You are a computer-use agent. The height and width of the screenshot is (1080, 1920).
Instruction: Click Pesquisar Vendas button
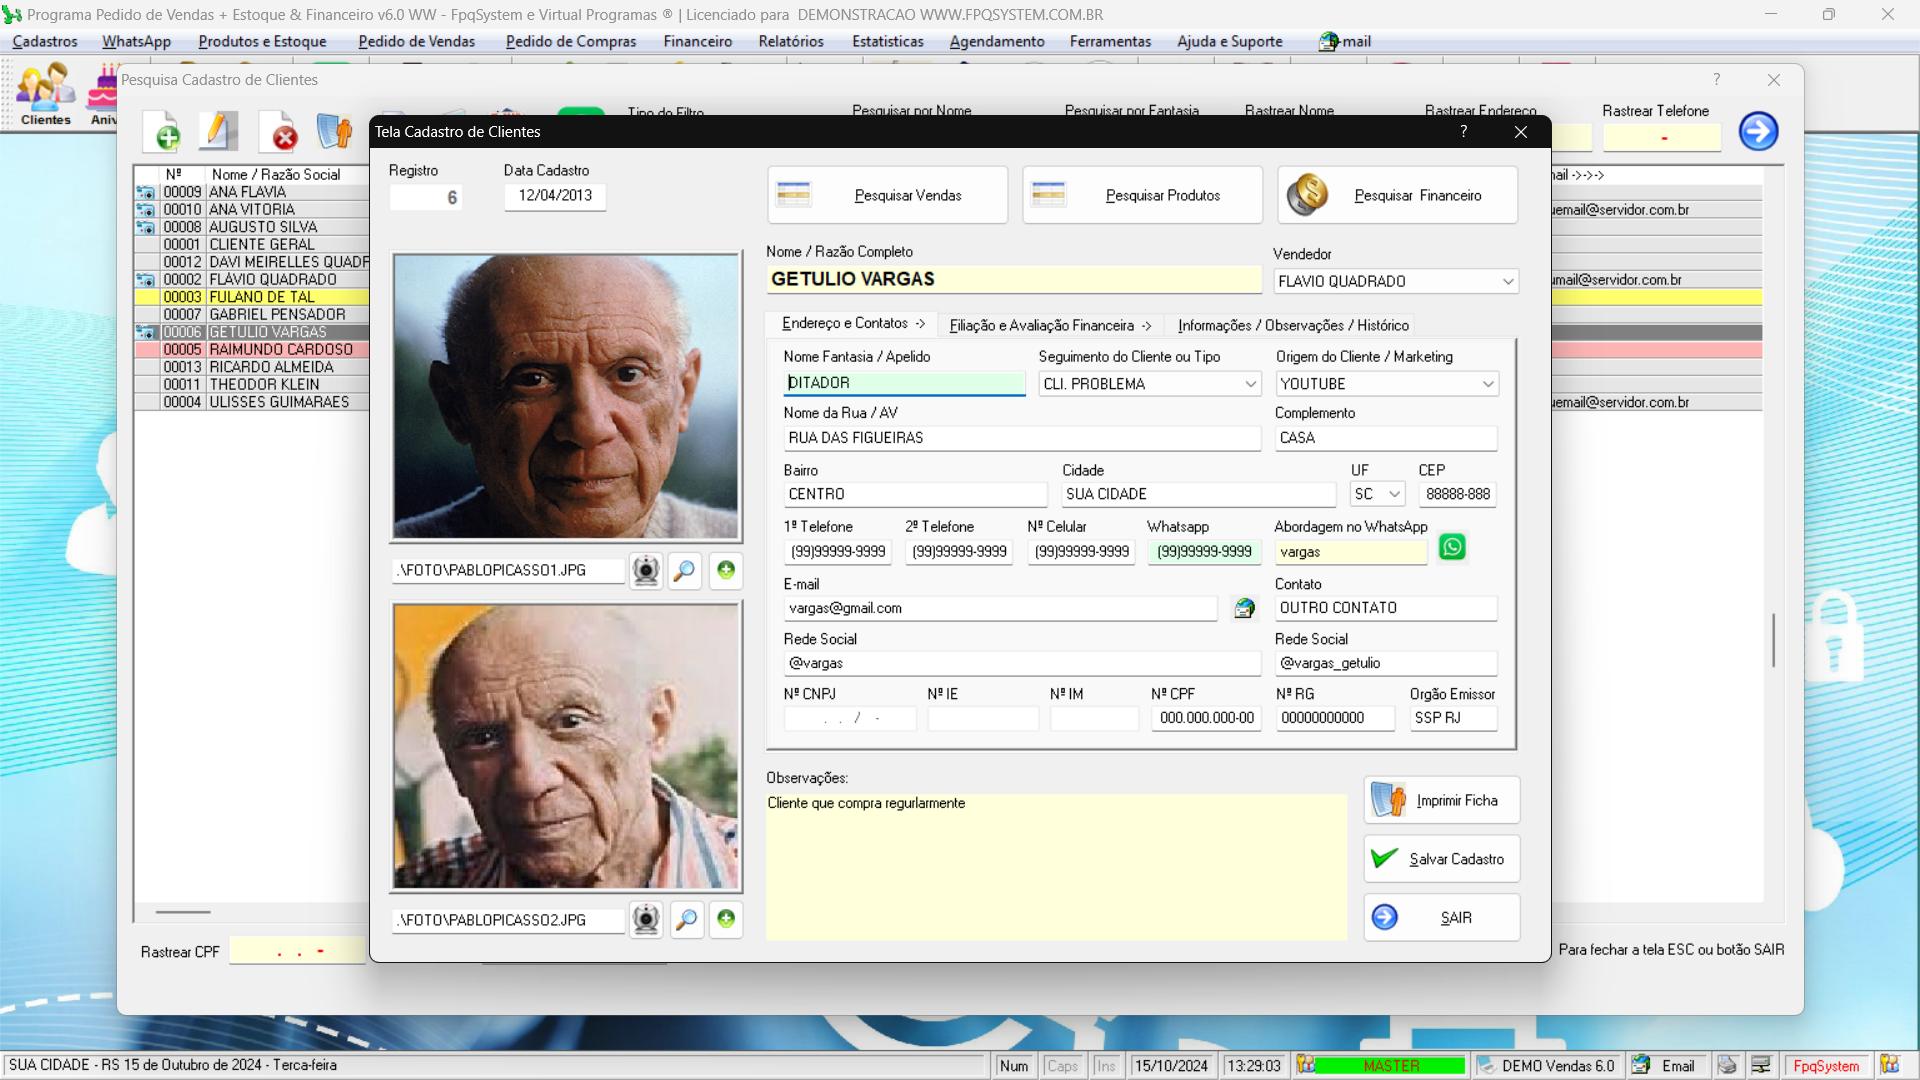click(x=887, y=195)
